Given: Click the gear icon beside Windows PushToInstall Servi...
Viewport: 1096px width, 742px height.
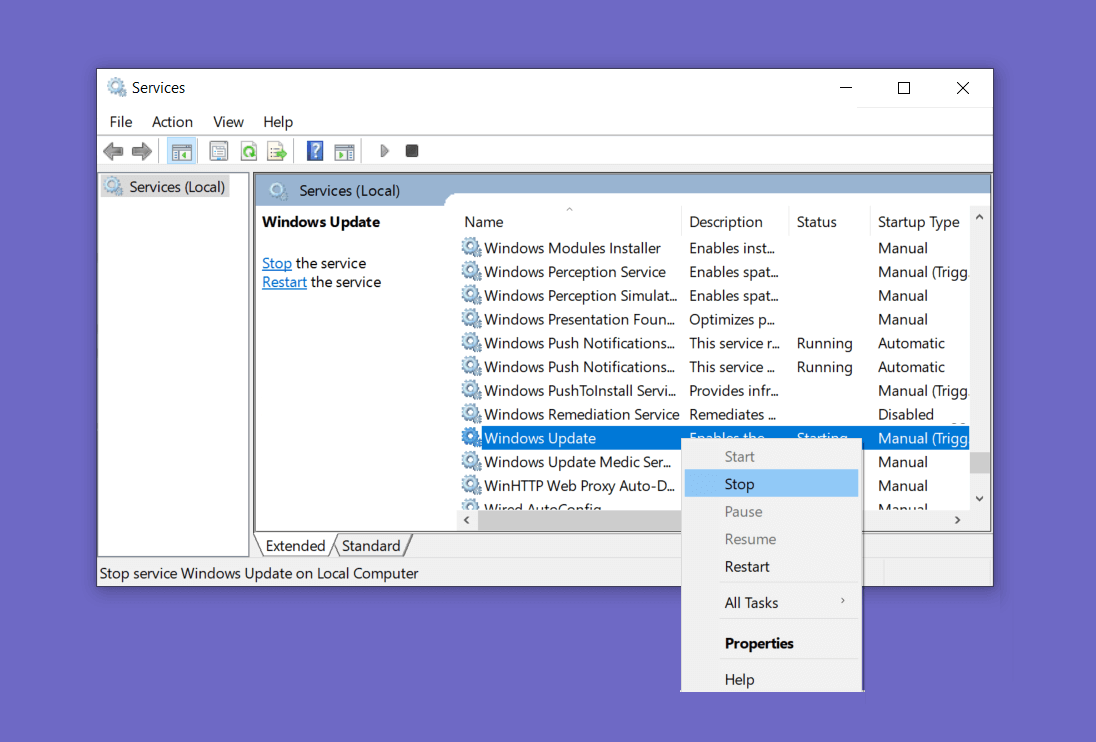Looking at the screenshot, I should pos(472,390).
